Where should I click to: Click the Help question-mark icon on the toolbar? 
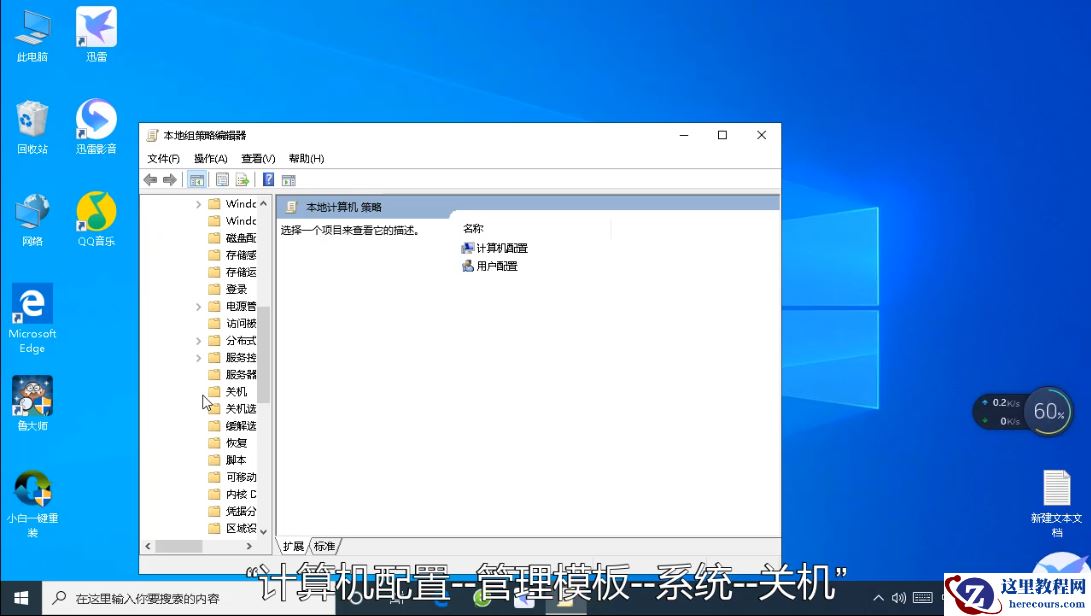point(266,179)
